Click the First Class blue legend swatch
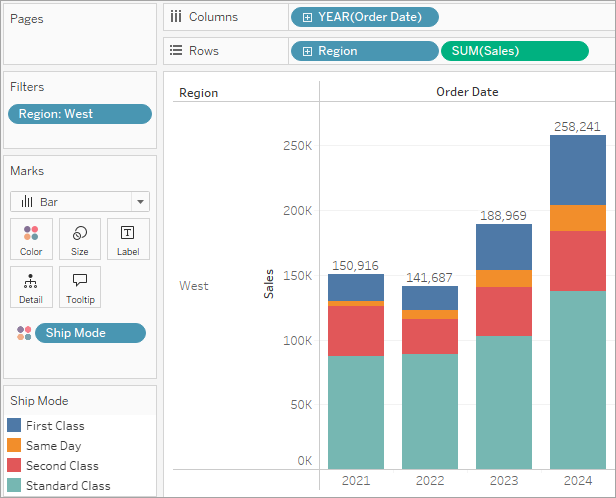The image size is (616, 498). (x=14, y=425)
